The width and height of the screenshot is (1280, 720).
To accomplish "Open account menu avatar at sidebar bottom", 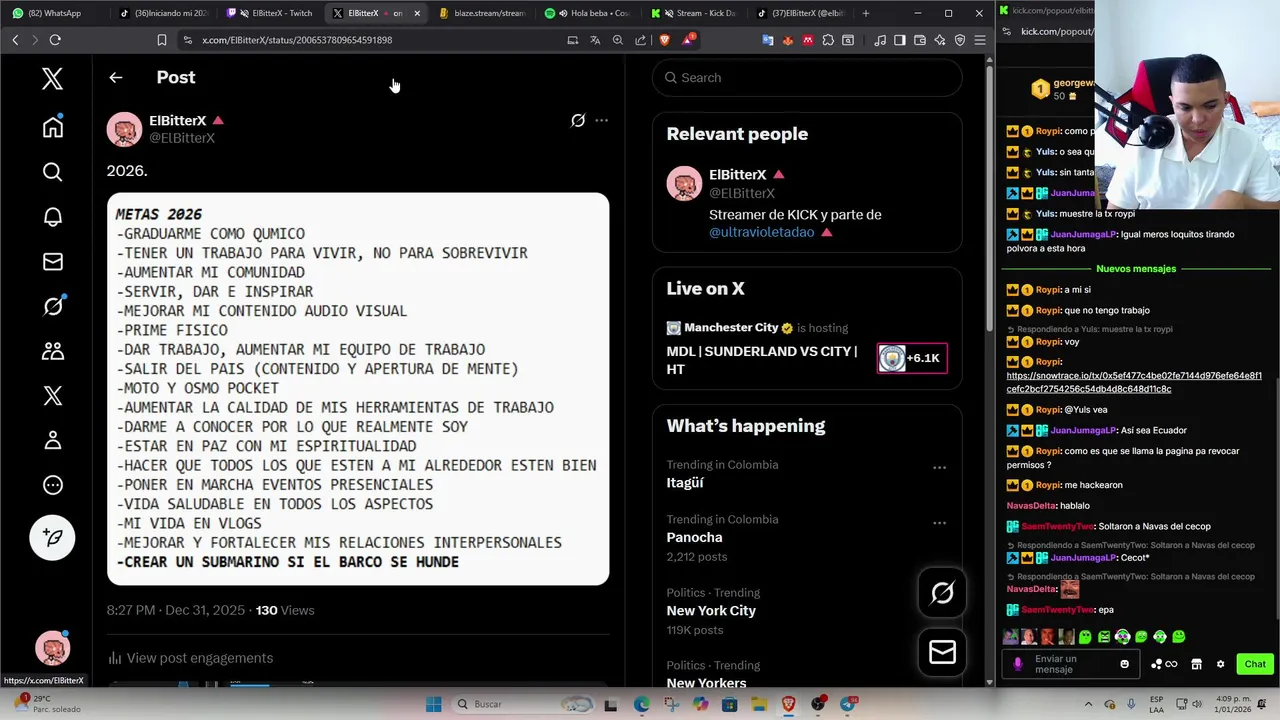I will pyautogui.click(x=53, y=649).
